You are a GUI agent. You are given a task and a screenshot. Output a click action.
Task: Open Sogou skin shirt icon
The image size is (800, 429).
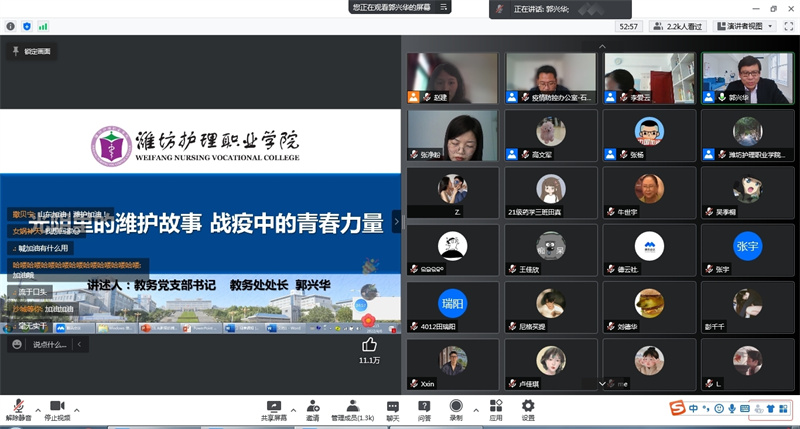[x=770, y=409]
